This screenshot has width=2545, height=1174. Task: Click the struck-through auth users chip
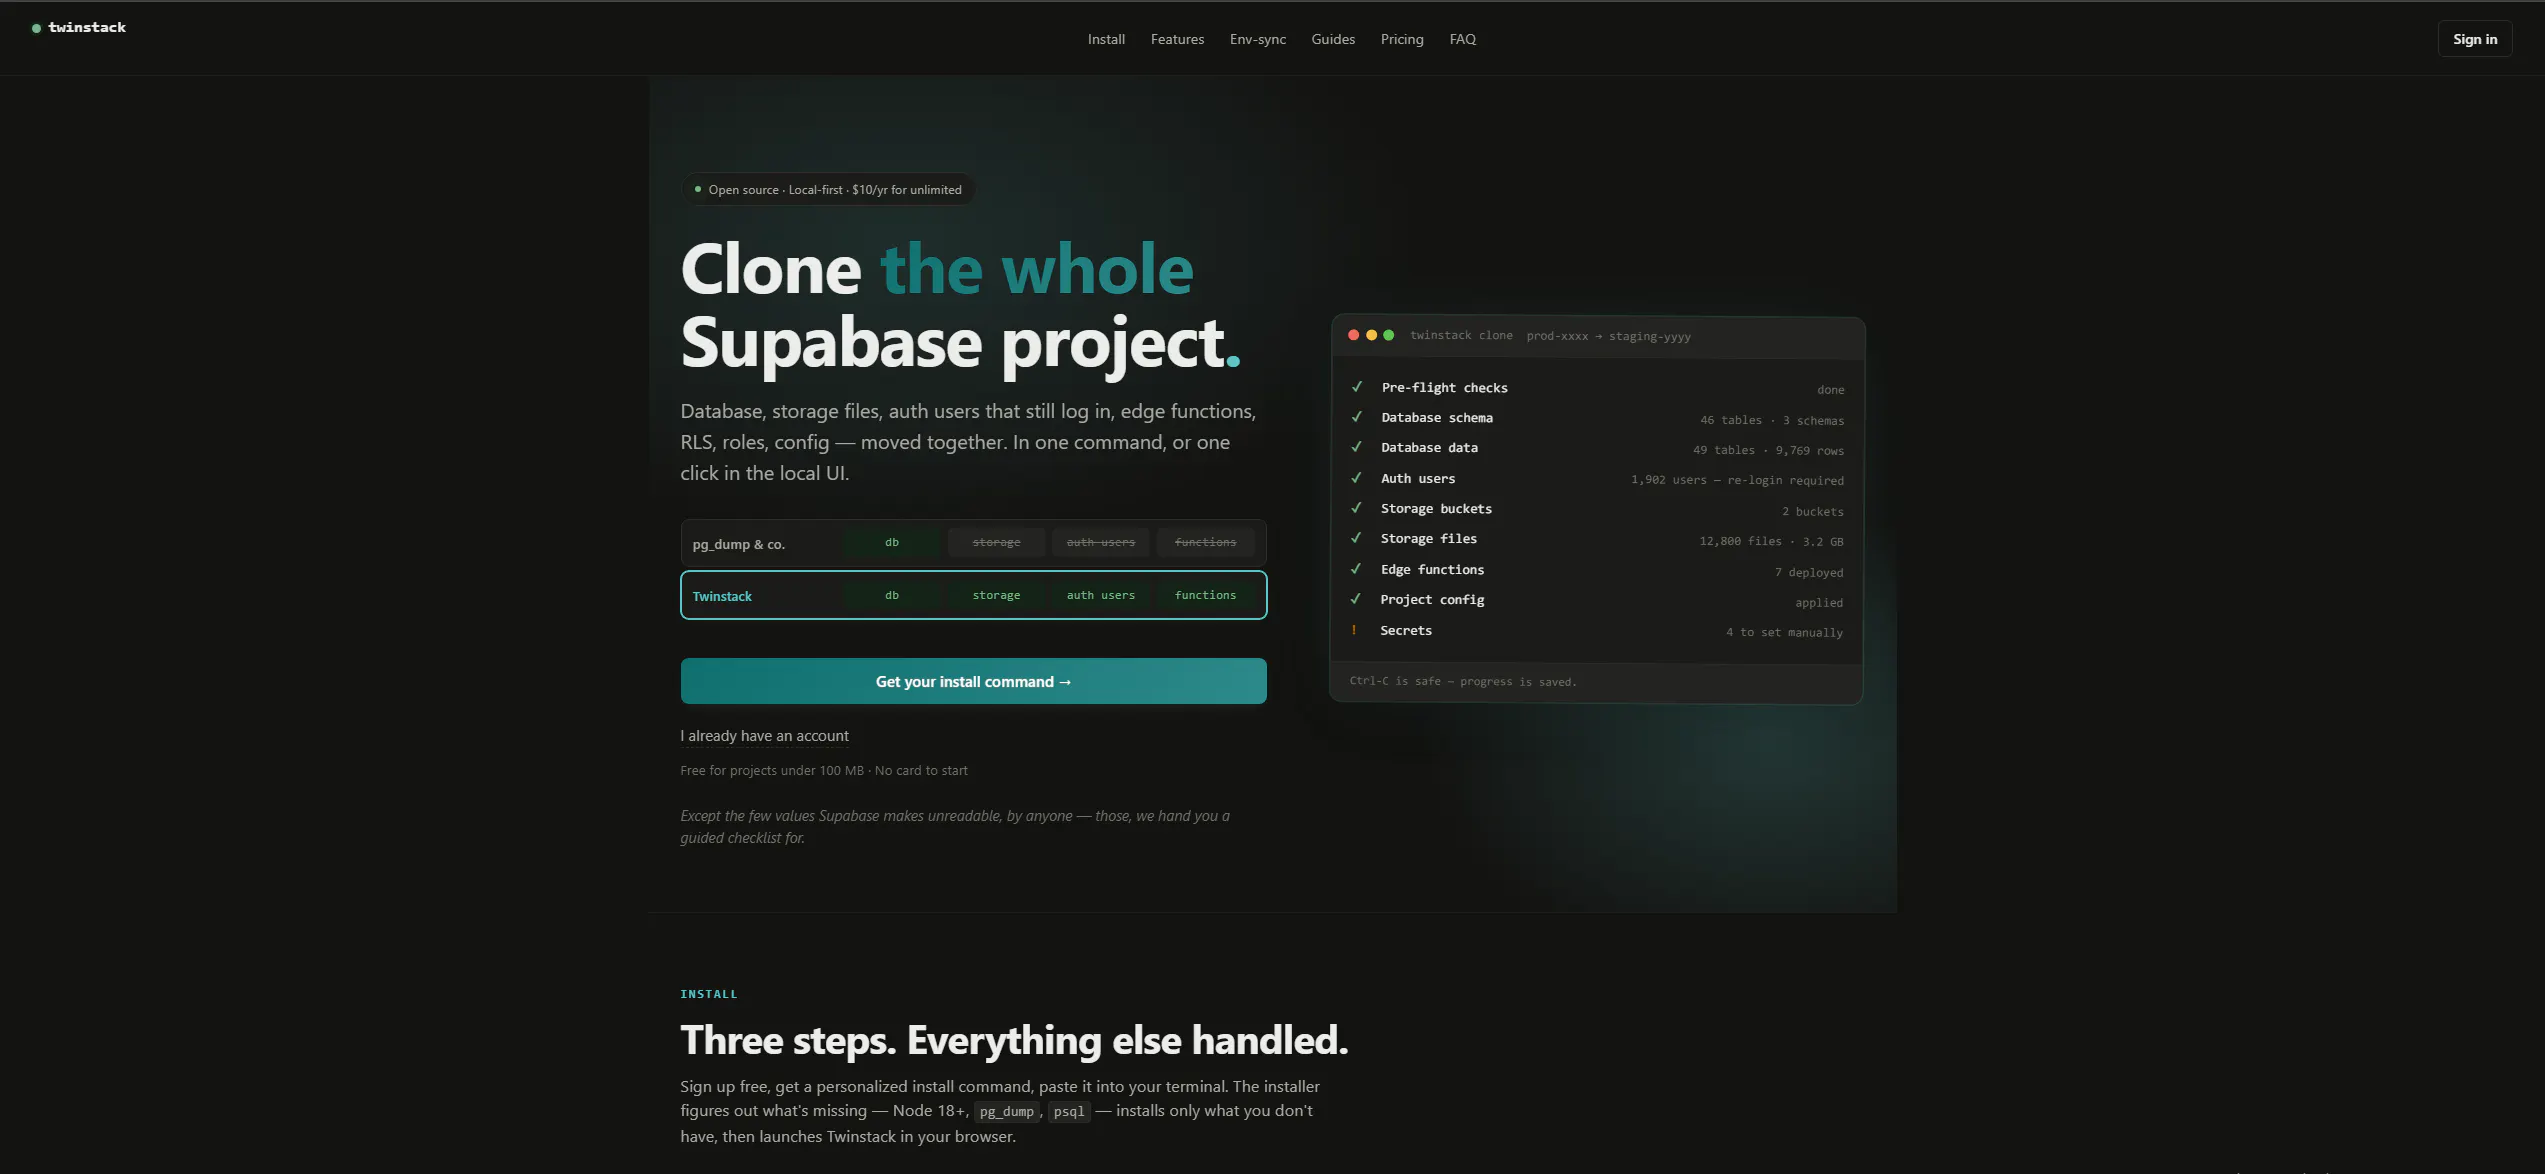pyautogui.click(x=1101, y=542)
